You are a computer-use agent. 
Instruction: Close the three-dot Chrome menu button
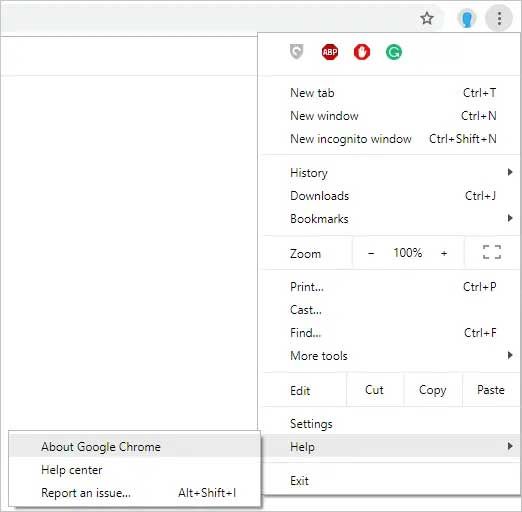pos(499,18)
